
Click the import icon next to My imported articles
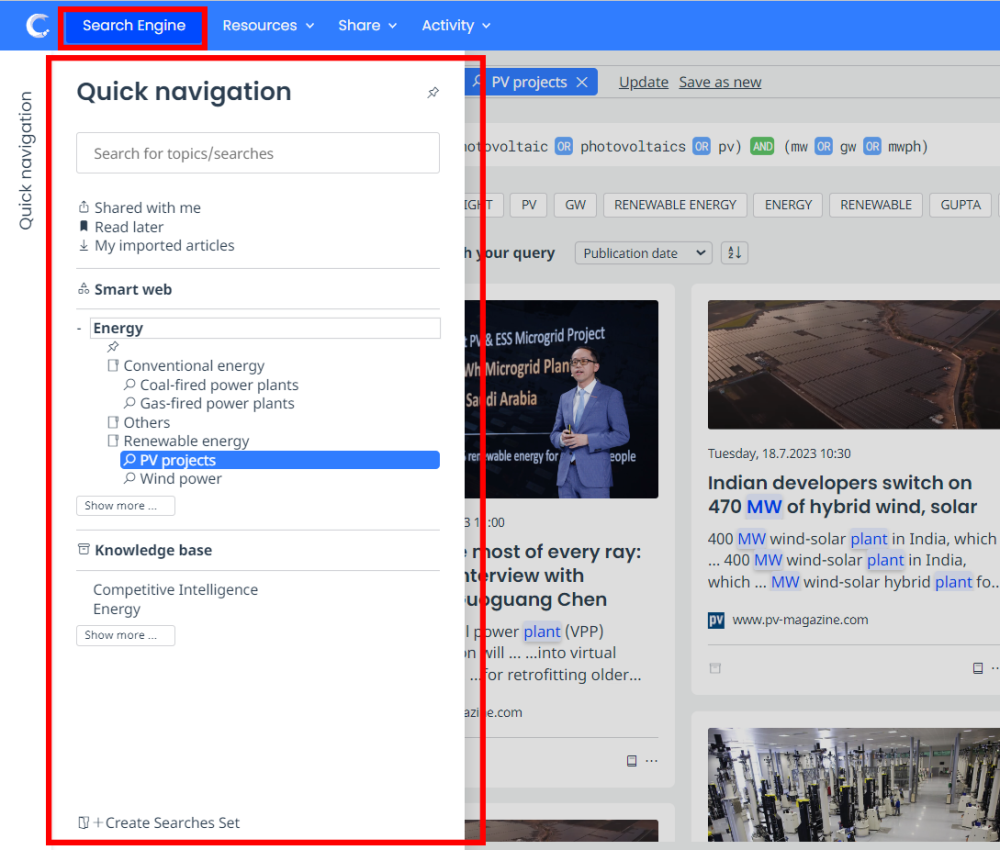point(84,245)
